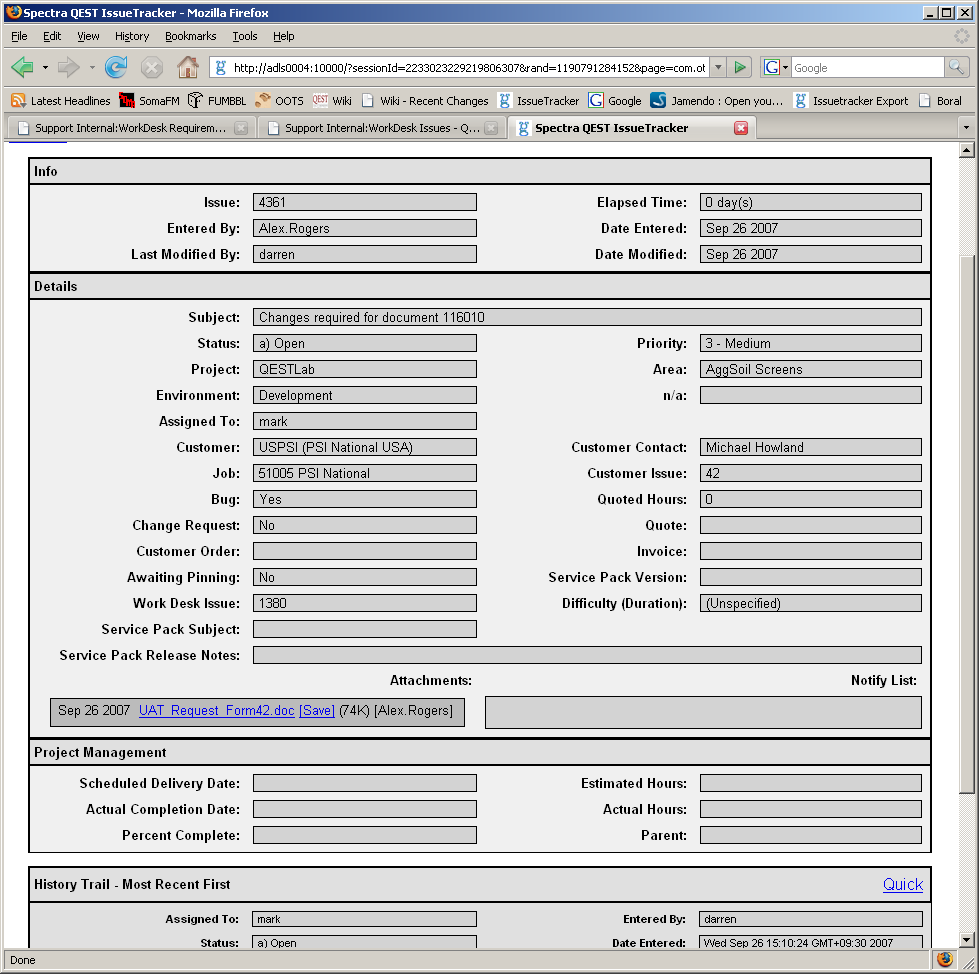The image size is (979, 974).
Task: Click inside the Subject field
Action: pyautogui.click(x=587, y=318)
